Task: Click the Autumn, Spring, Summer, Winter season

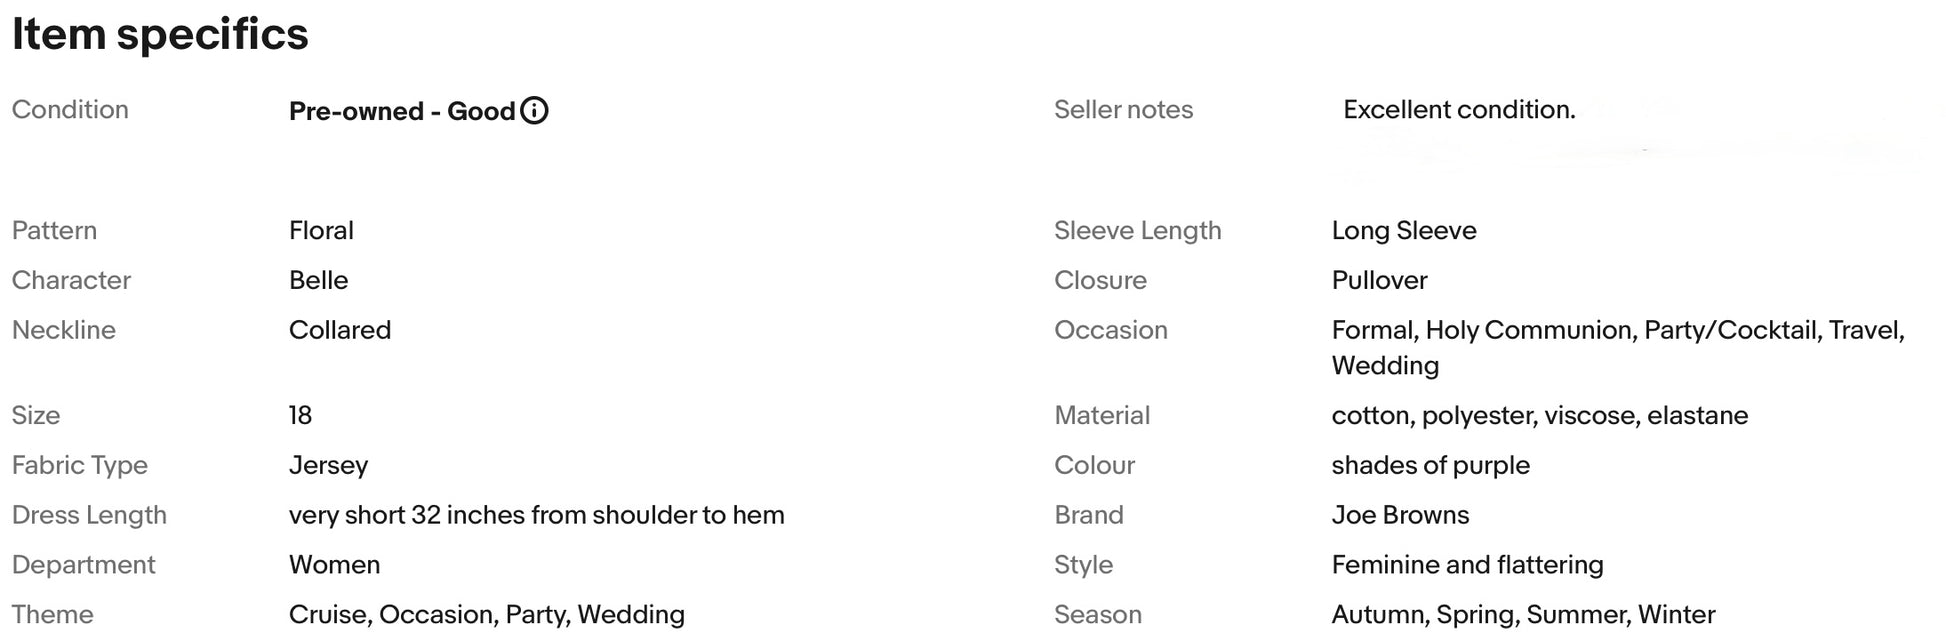Action: (1523, 615)
